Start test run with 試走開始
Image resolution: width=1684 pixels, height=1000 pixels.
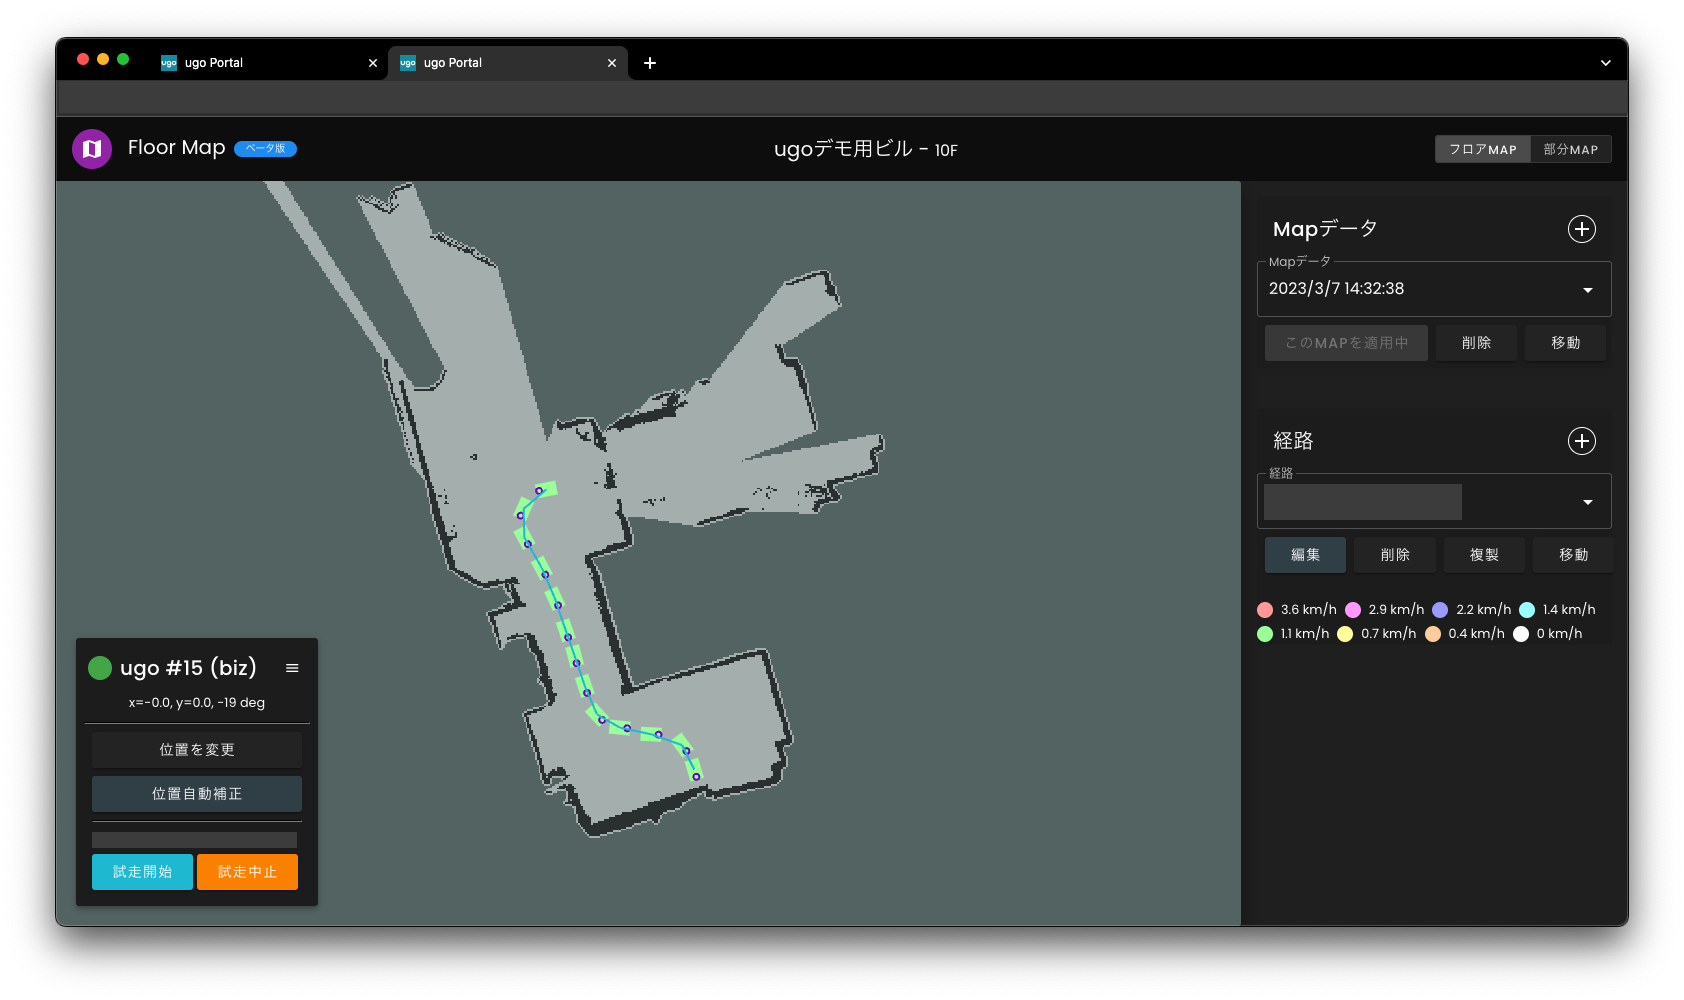(142, 872)
